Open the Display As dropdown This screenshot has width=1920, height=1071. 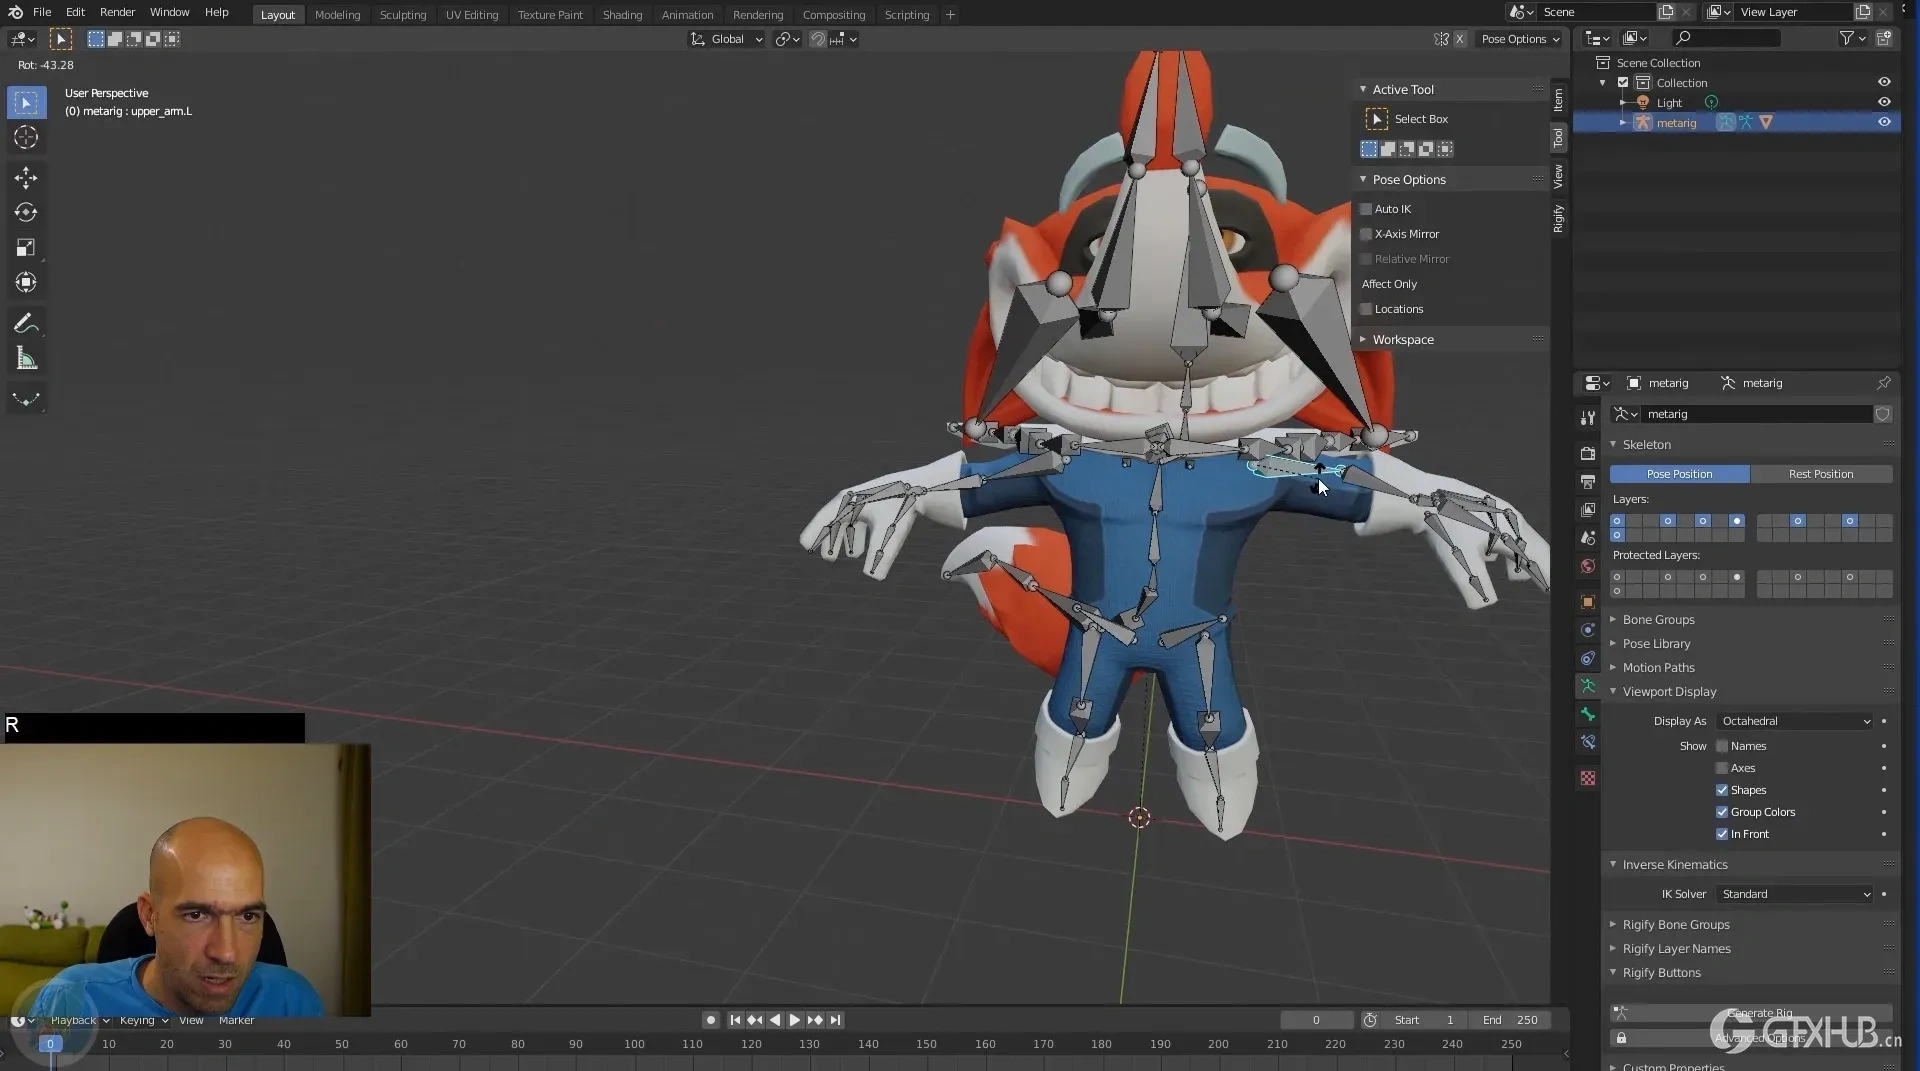tap(1793, 721)
